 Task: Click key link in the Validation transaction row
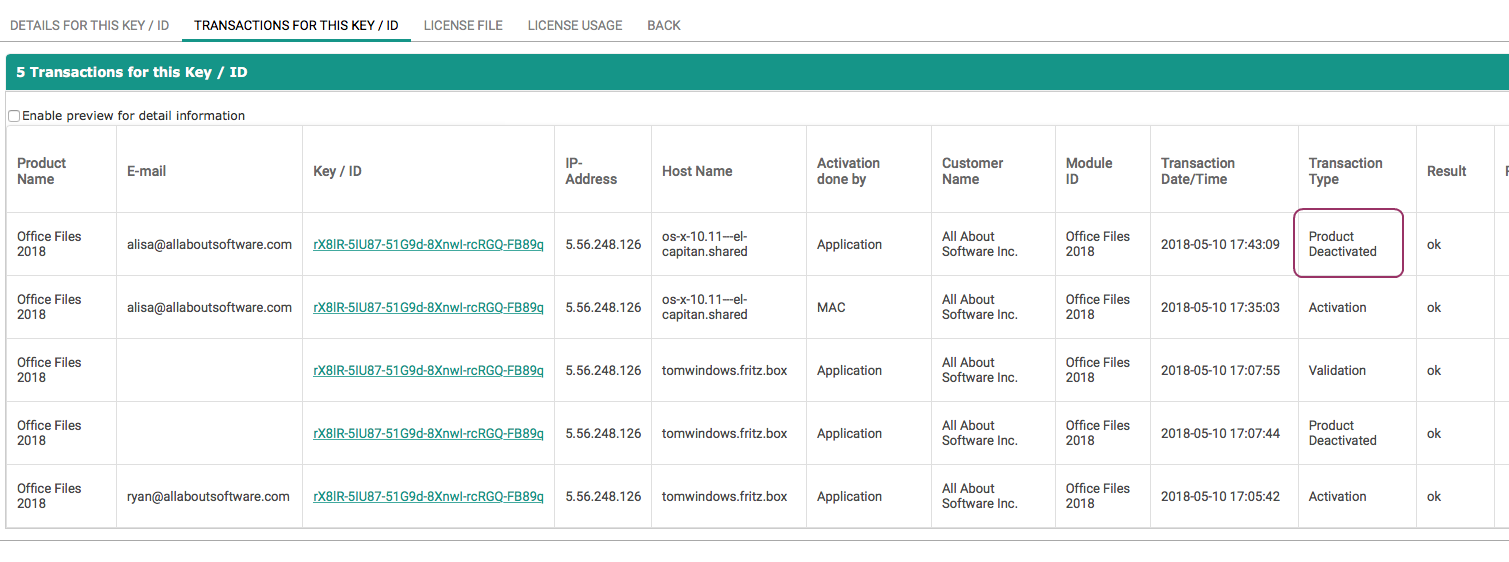(428, 370)
